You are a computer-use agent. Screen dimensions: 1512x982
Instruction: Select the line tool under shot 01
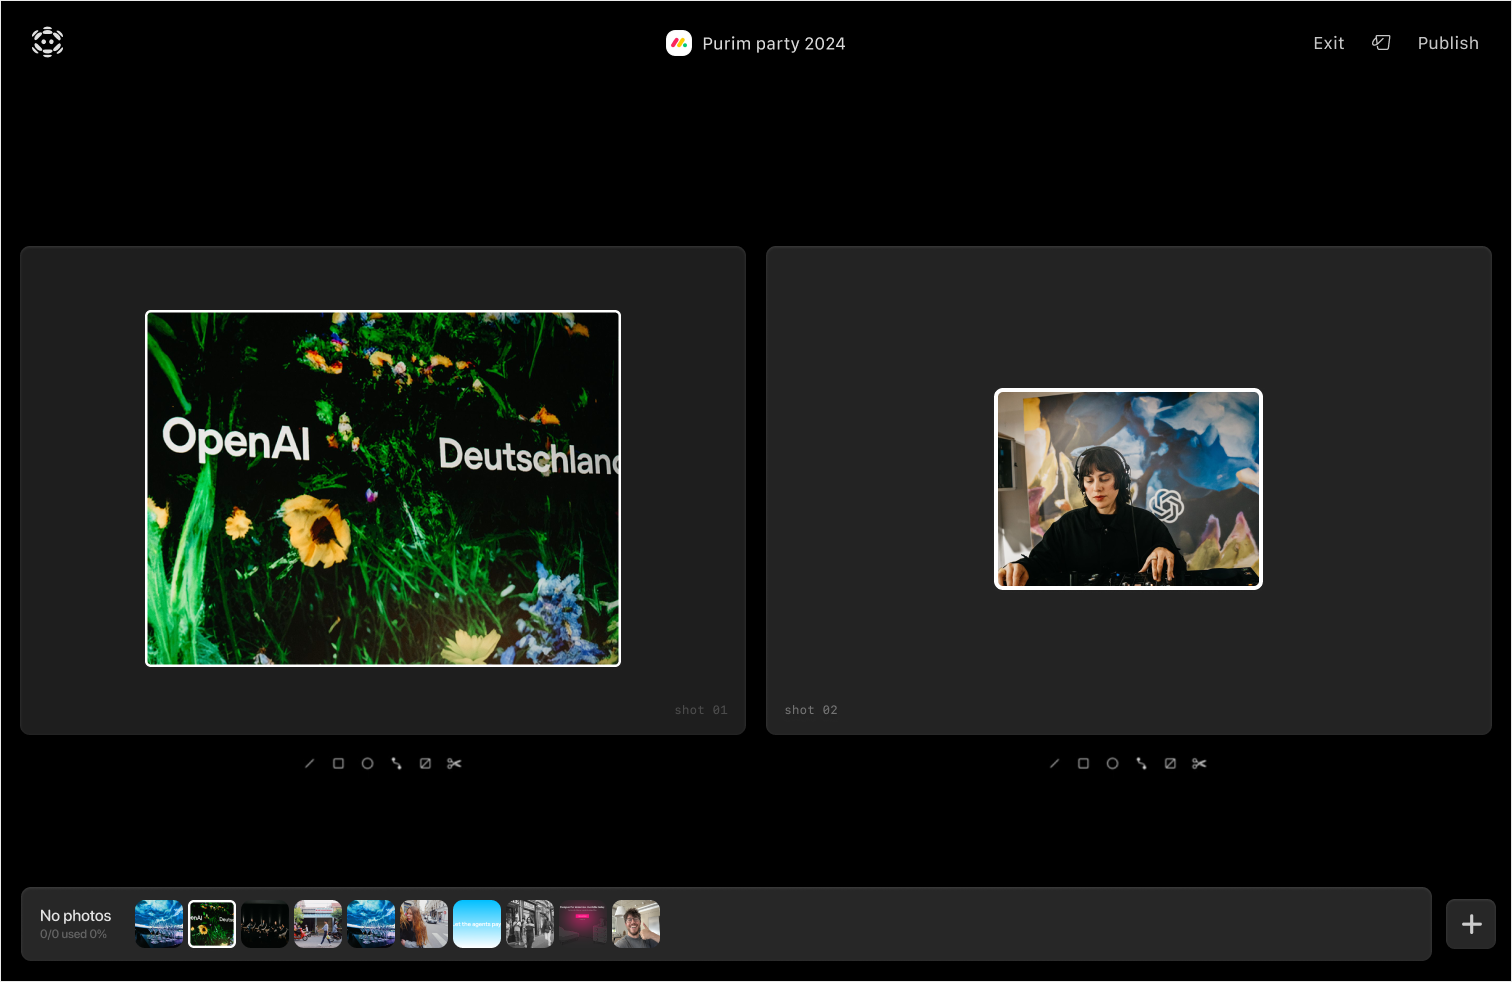coord(310,764)
